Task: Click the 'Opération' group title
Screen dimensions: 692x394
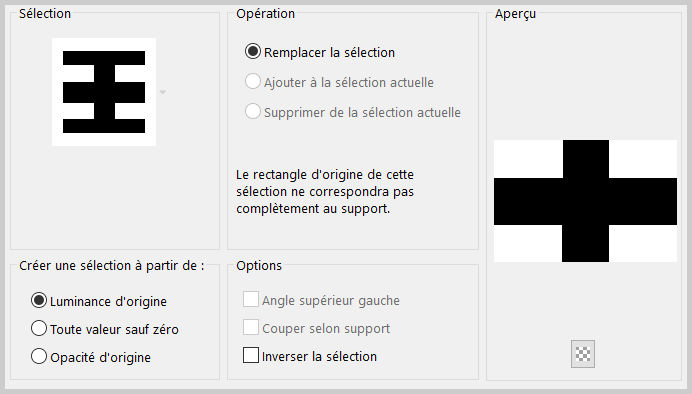Action: 265,14
